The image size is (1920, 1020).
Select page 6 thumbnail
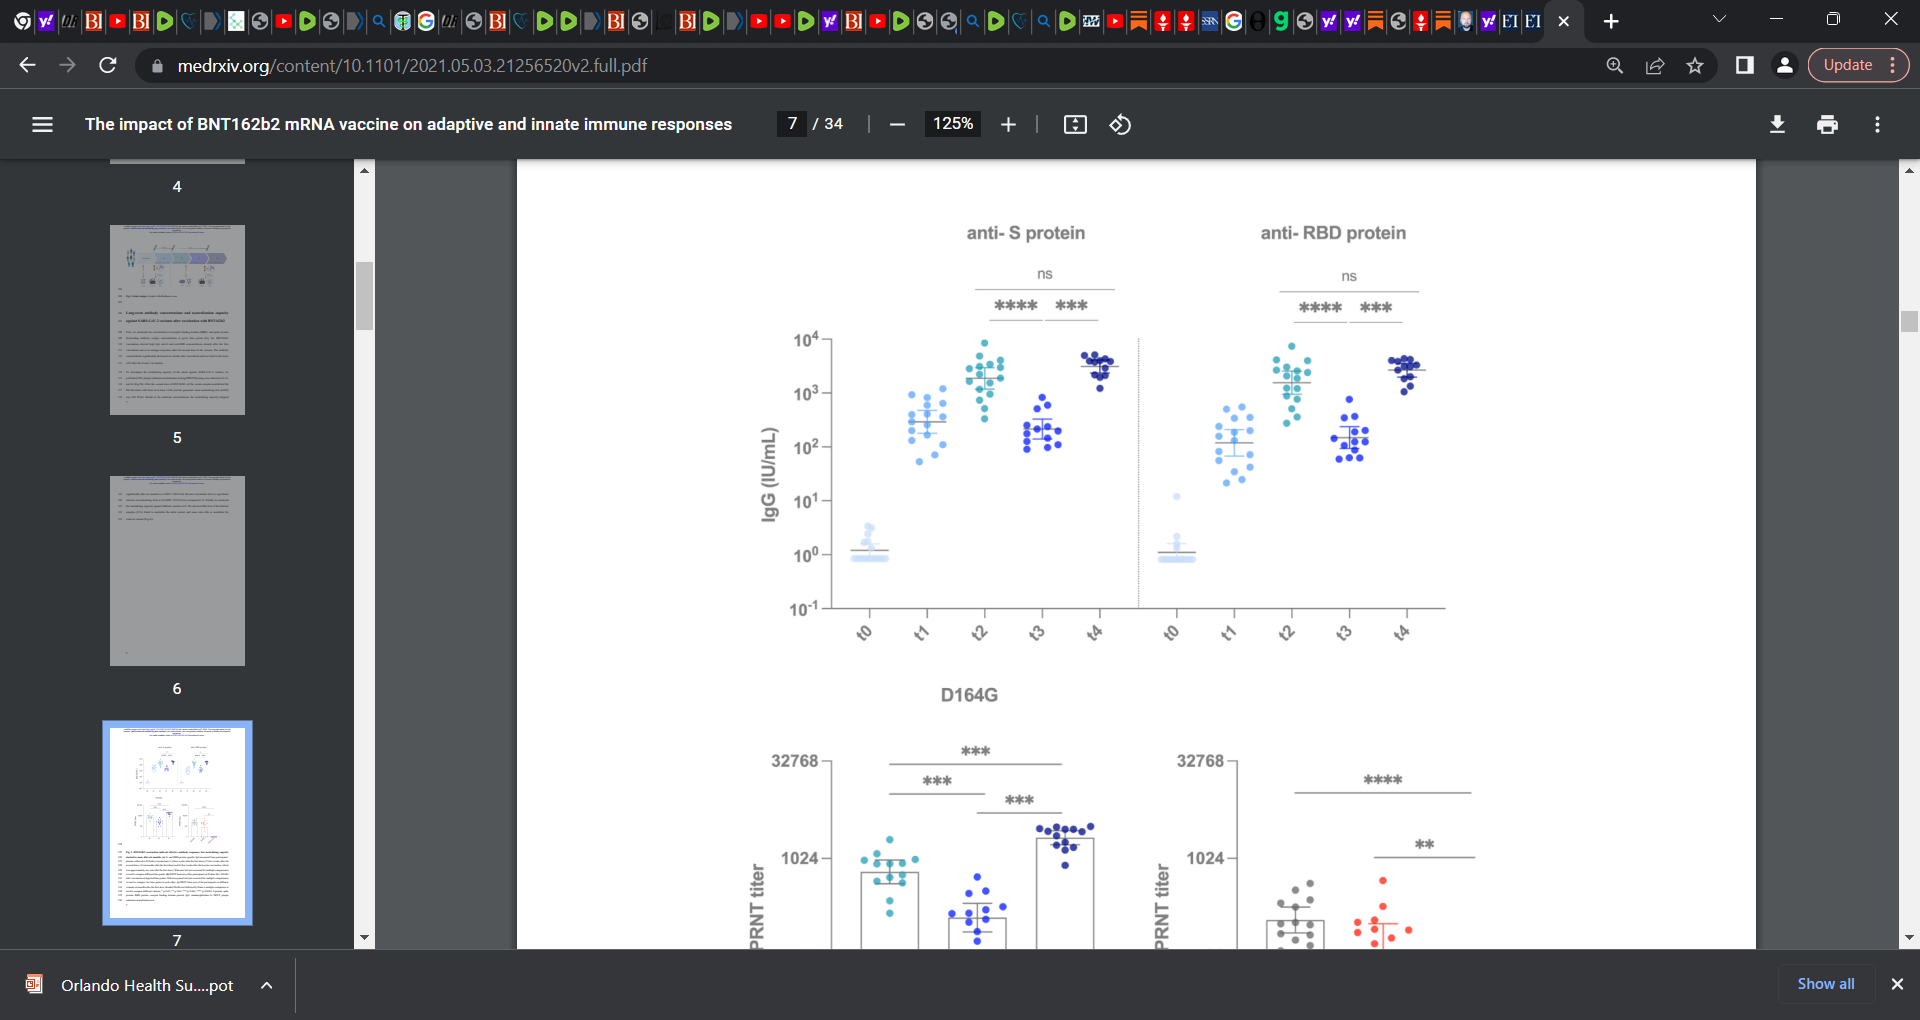[177, 571]
